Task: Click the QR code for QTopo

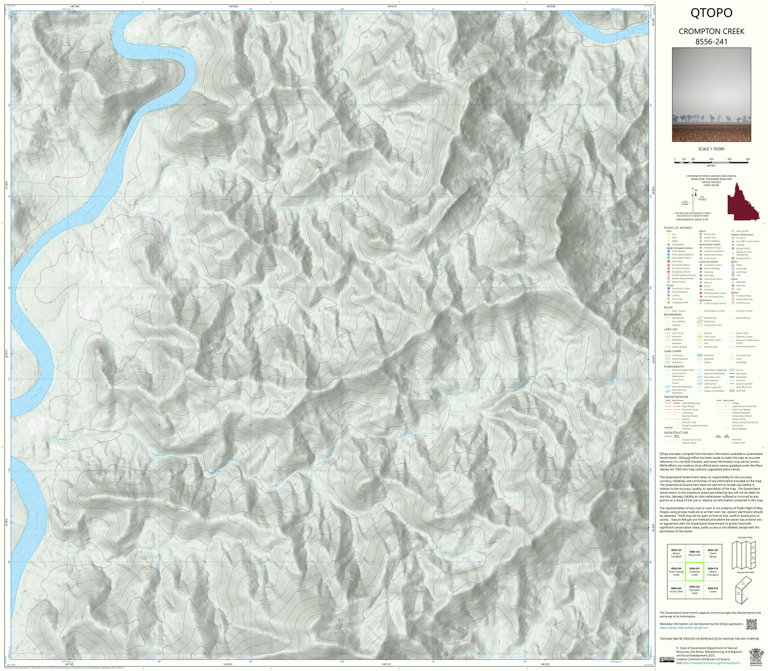Action: (x=751, y=624)
